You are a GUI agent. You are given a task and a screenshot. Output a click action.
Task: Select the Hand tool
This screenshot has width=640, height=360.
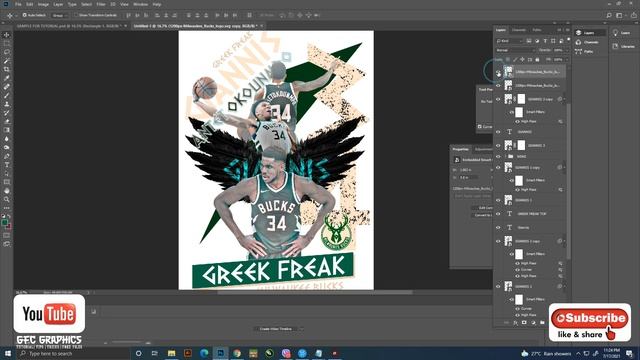coord(7,191)
